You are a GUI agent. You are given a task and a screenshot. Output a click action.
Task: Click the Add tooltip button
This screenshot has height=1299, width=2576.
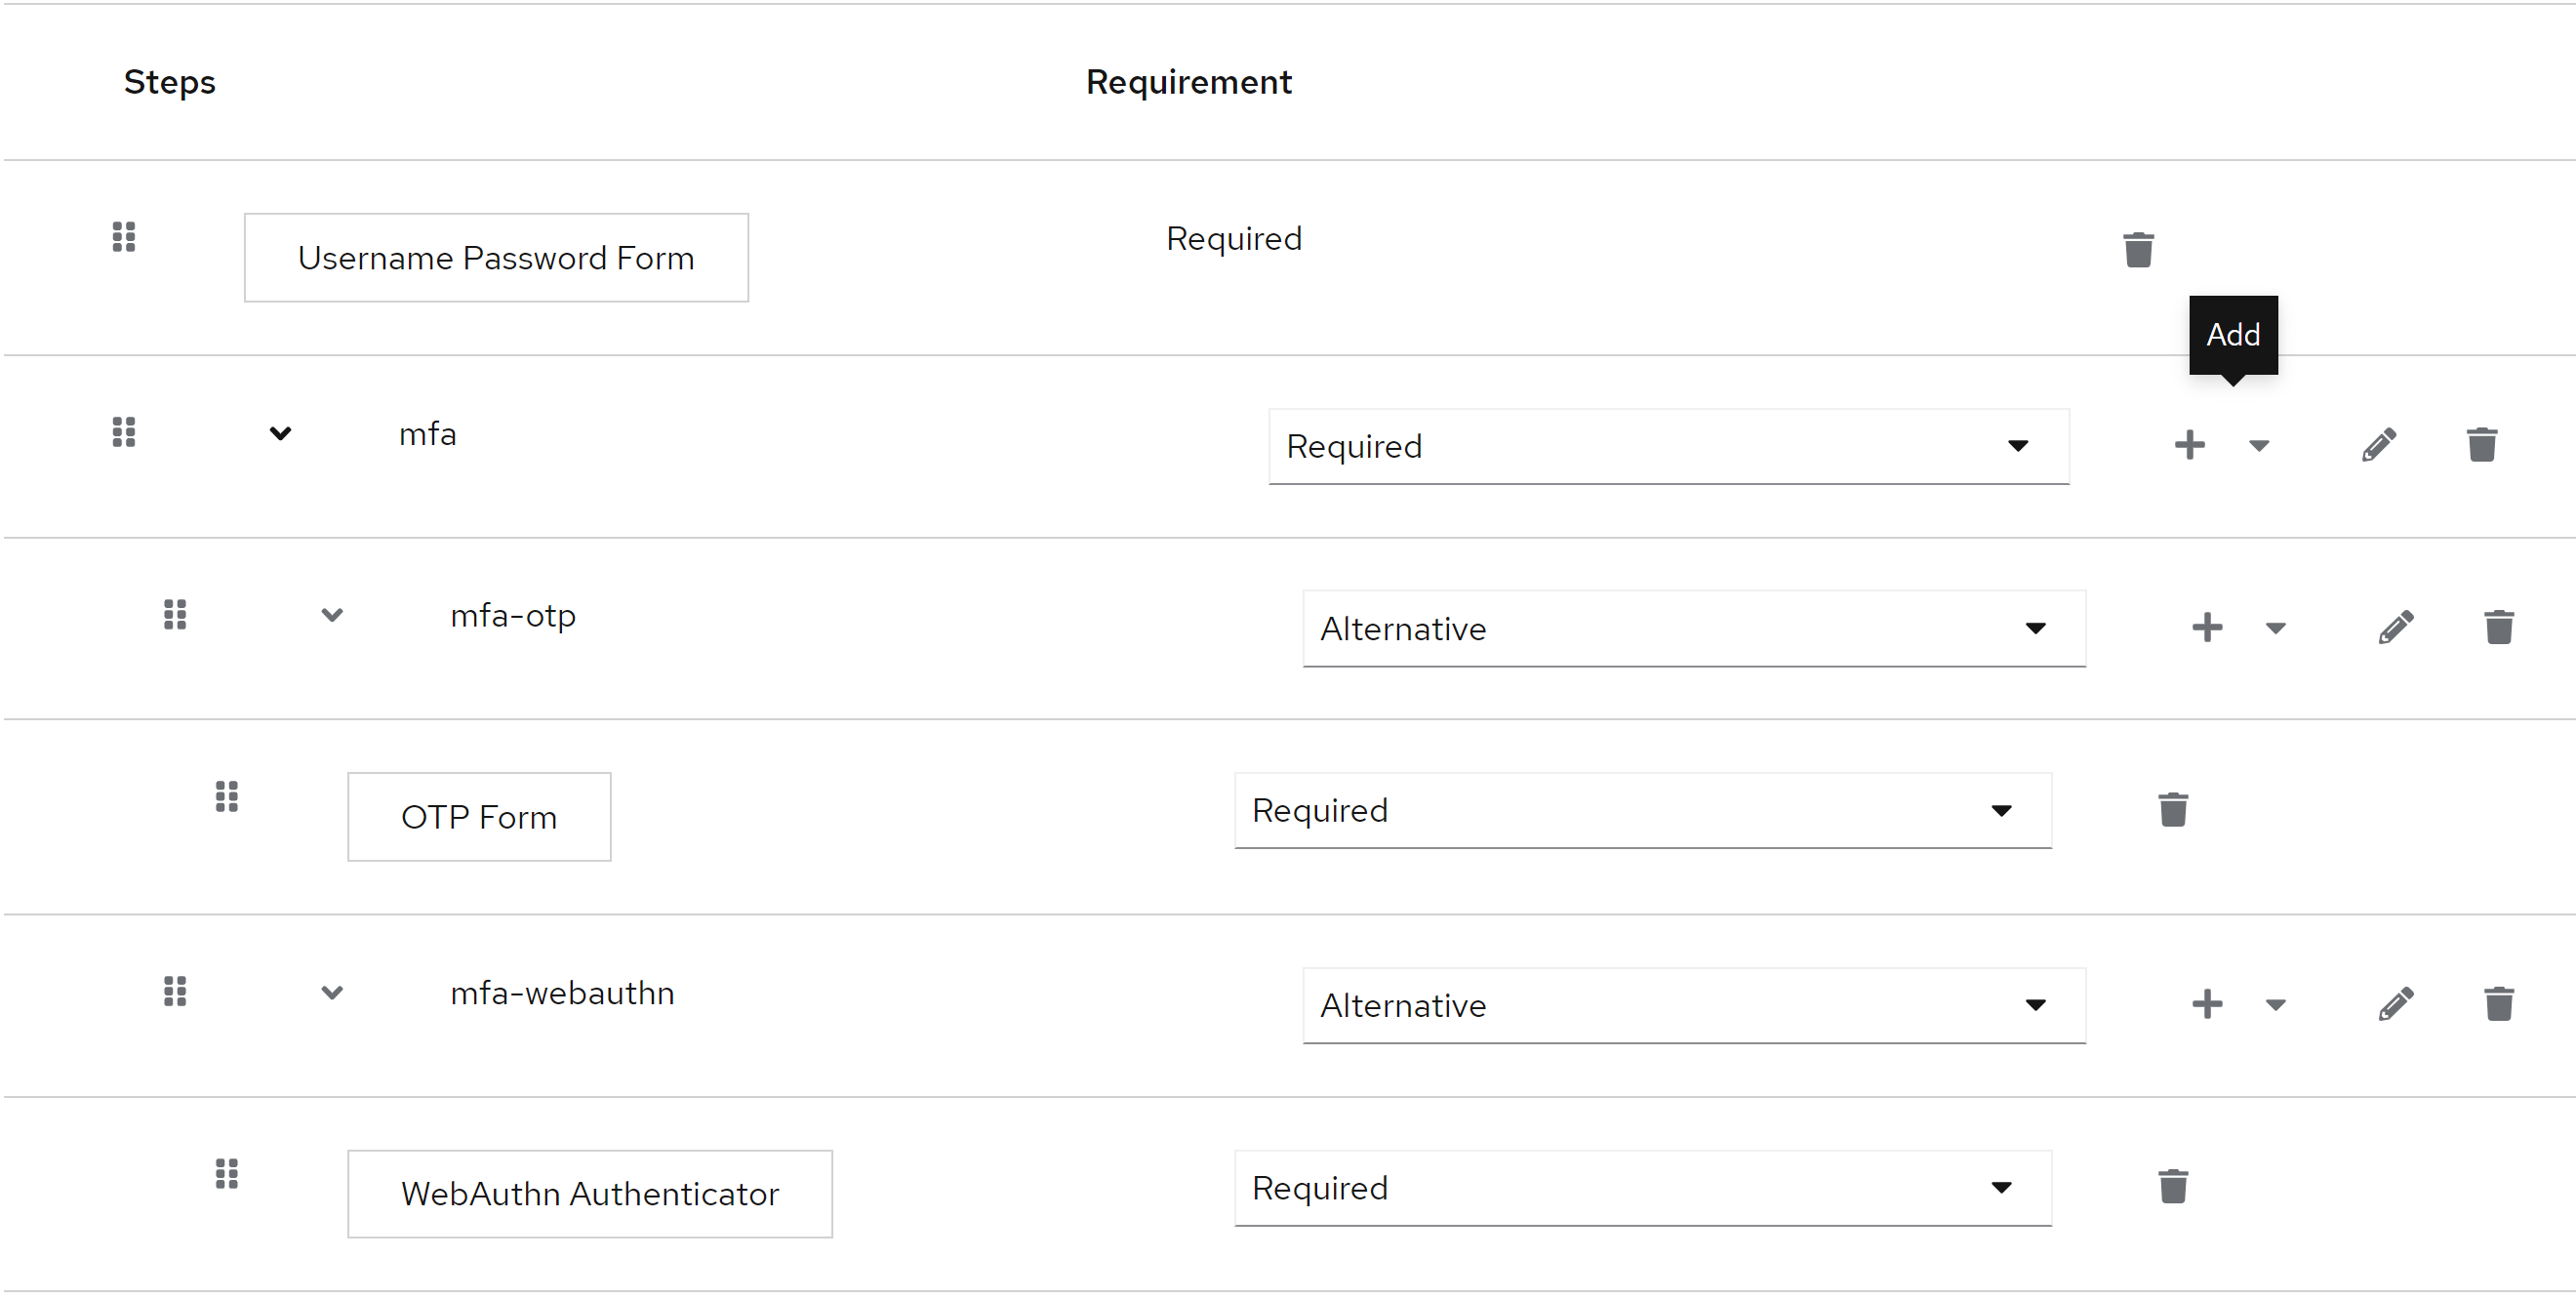click(x=2234, y=334)
